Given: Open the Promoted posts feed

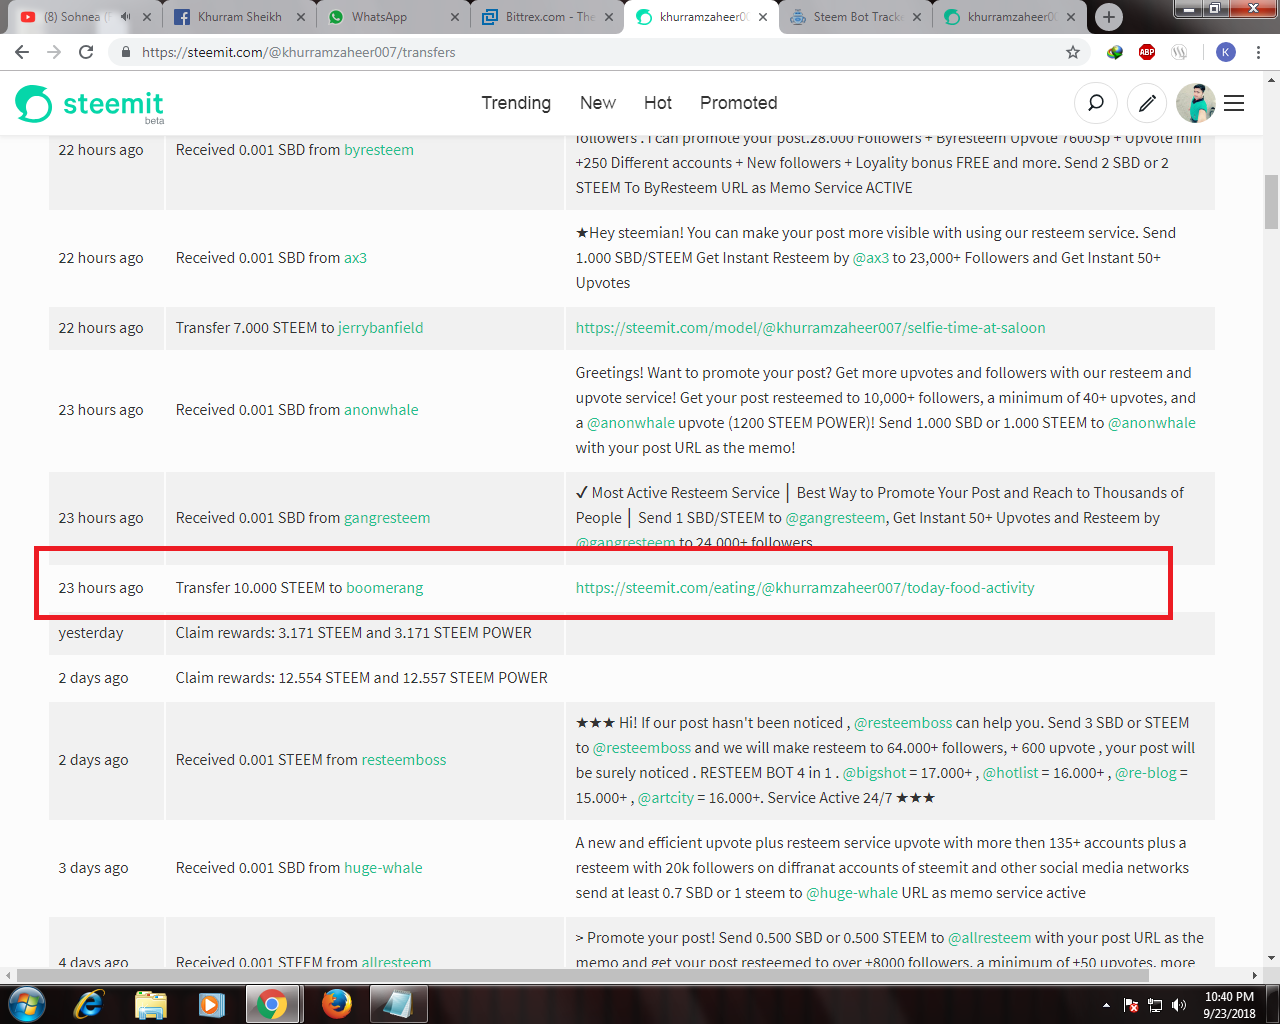Looking at the screenshot, I should click(739, 103).
